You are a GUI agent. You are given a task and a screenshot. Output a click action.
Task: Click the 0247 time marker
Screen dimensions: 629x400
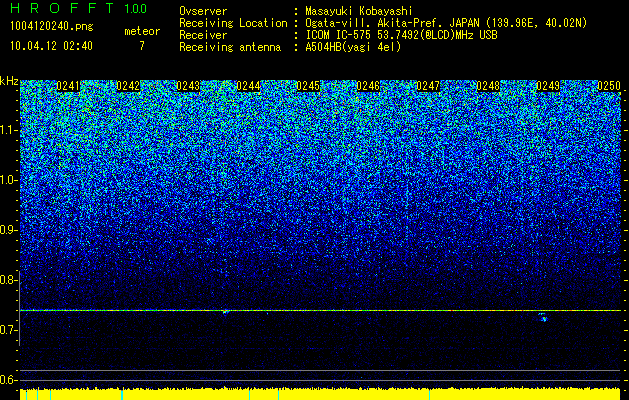428,86
